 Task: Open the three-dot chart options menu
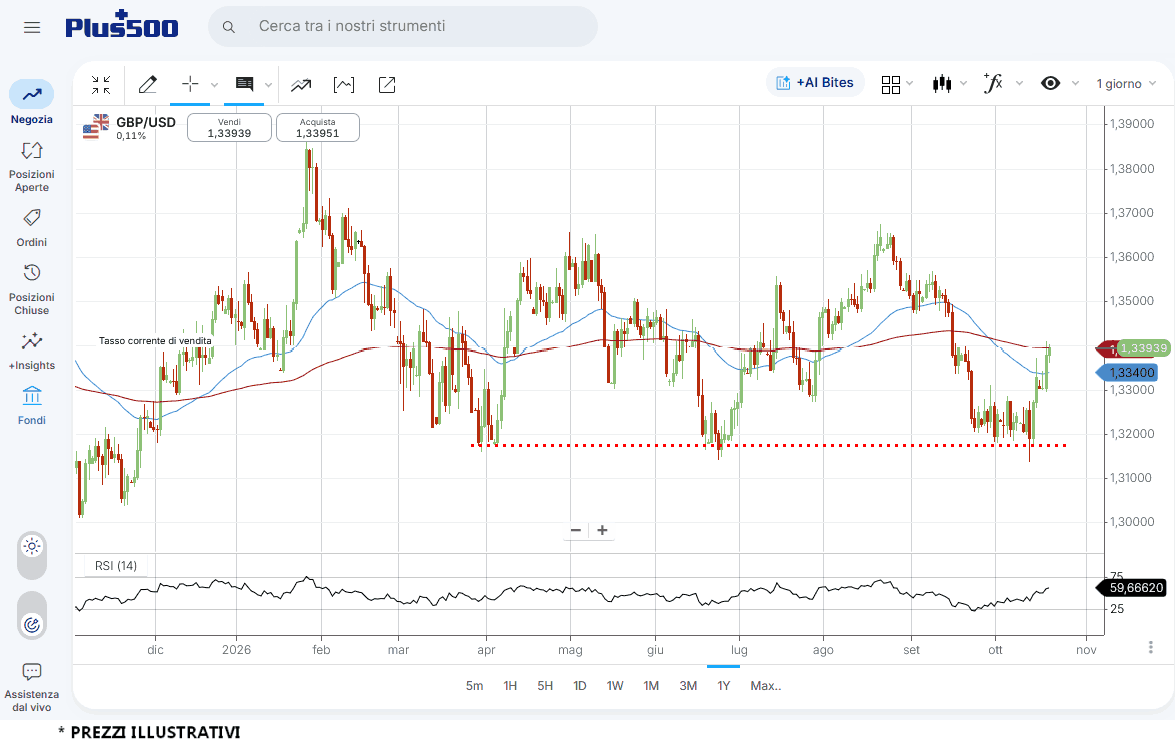1150,647
